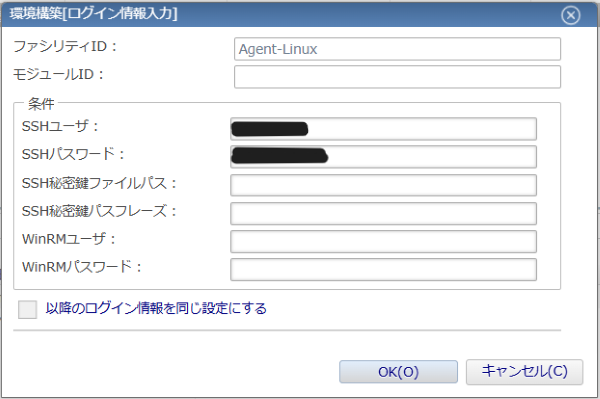The image size is (600, 399).
Task: Click the キャンセル(C) button
Action: tap(524, 371)
